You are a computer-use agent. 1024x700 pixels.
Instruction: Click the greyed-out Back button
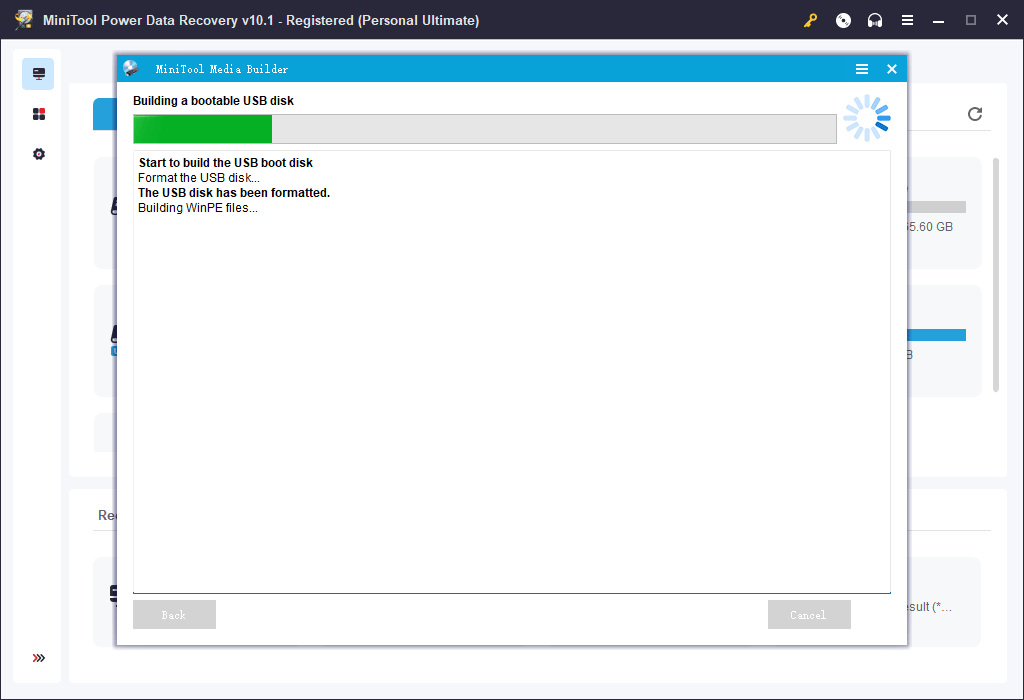click(174, 614)
